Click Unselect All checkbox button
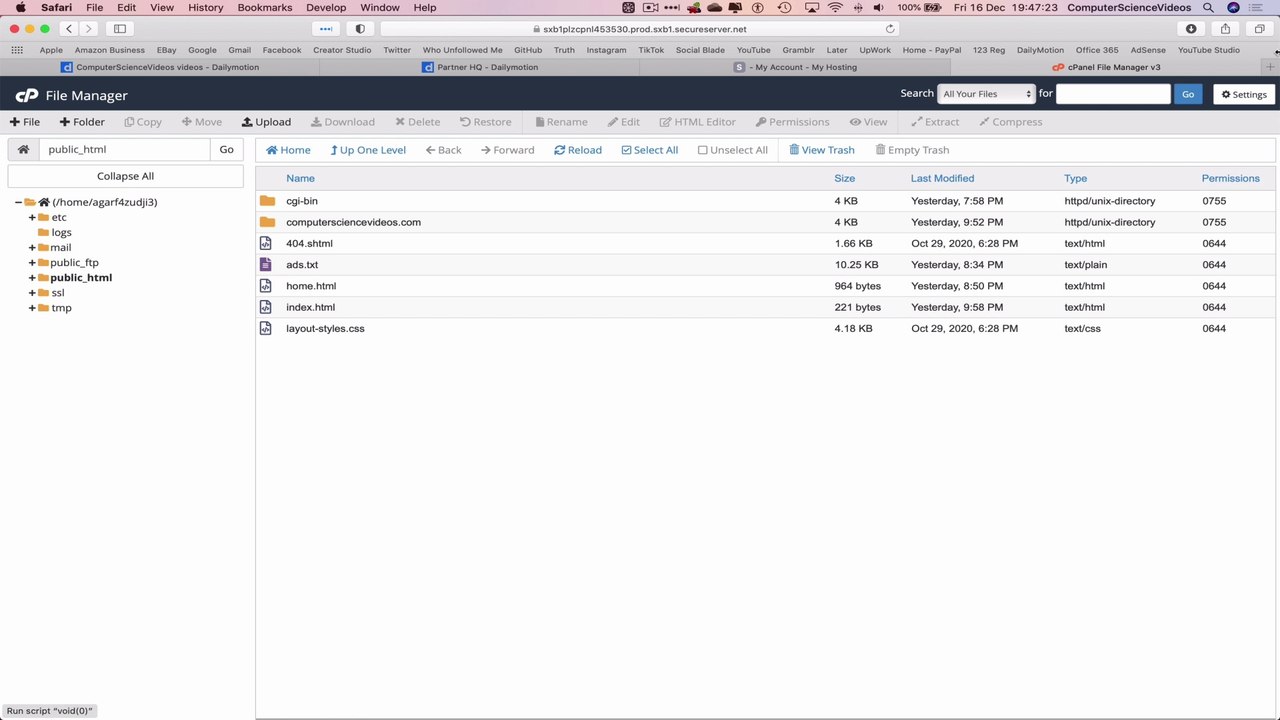 coord(733,150)
